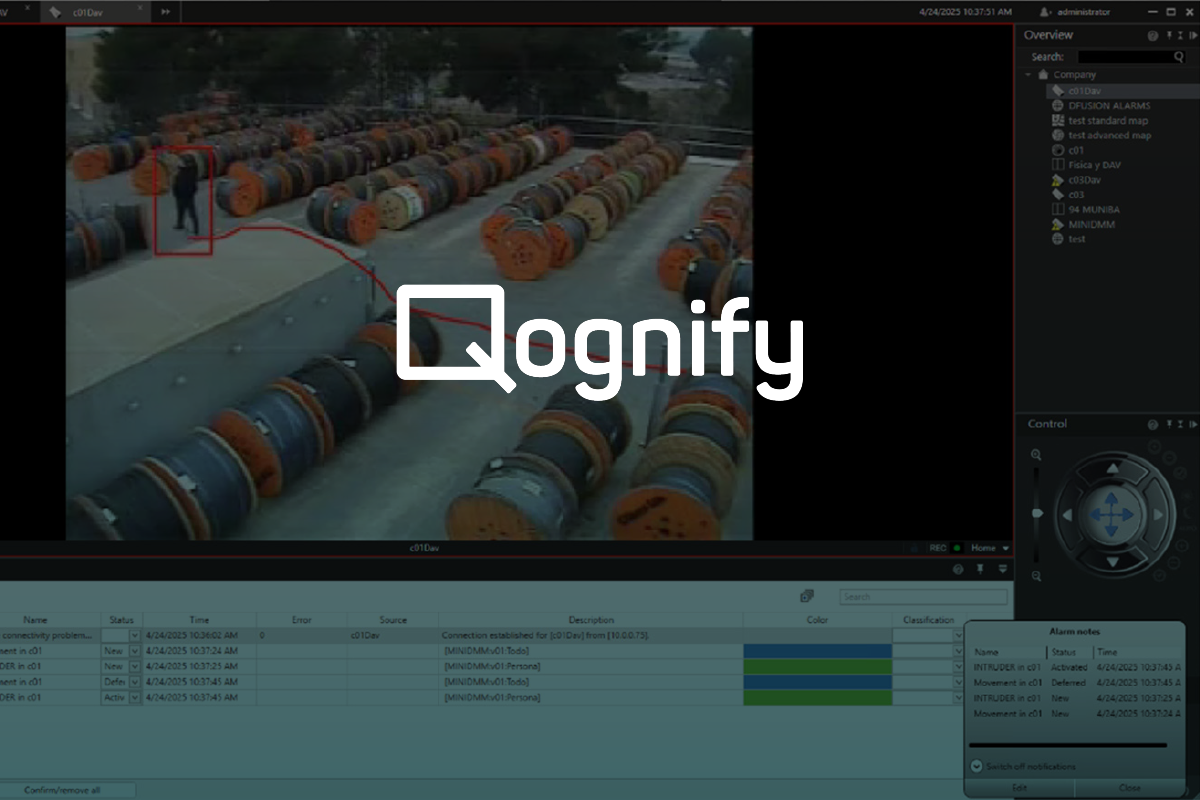Click the search magnifier in Overview

[x=1179, y=57]
